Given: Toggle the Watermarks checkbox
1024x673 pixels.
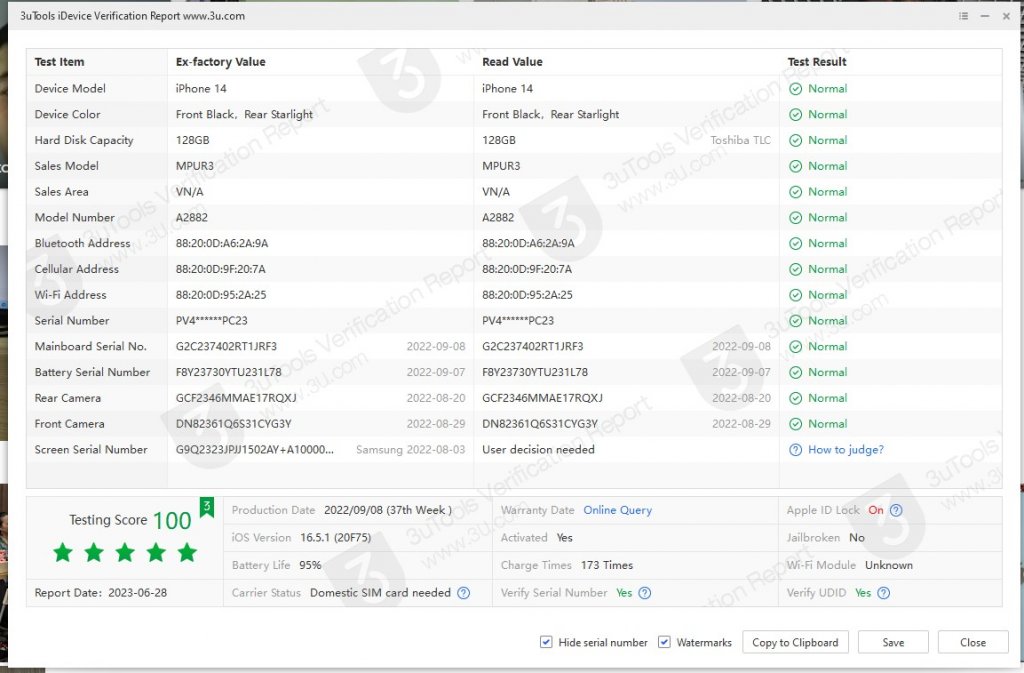Looking at the screenshot, I should click(x=664, y=642).
